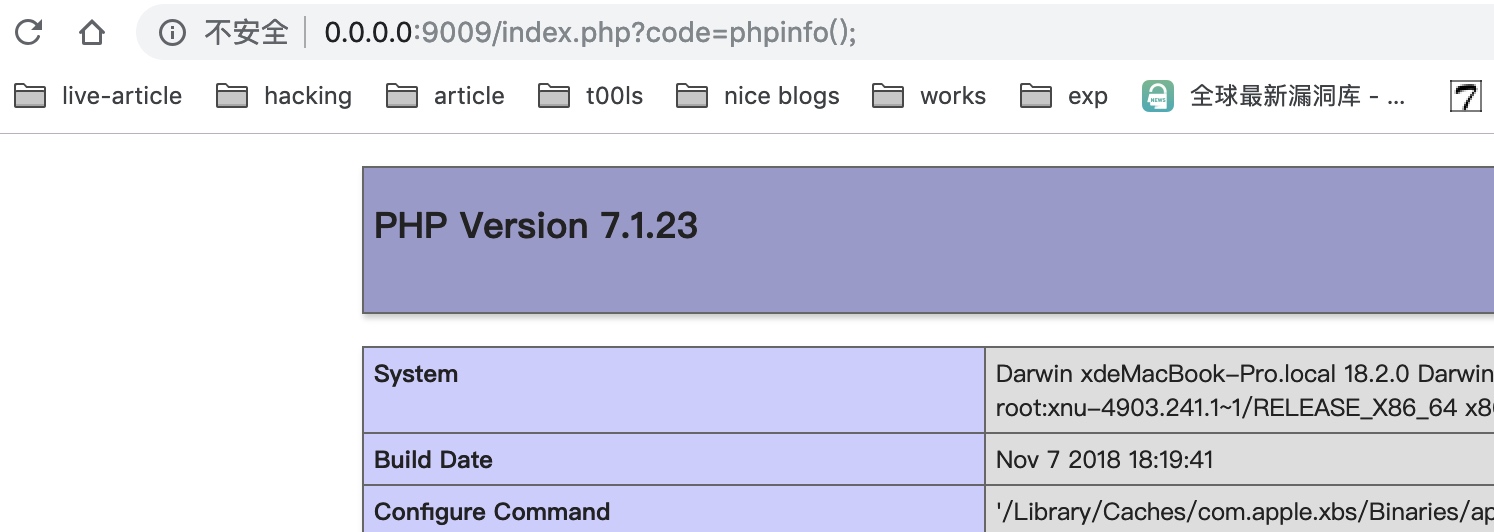Go to the browser home page icon

pyautogui.click(x=92, y=33)
